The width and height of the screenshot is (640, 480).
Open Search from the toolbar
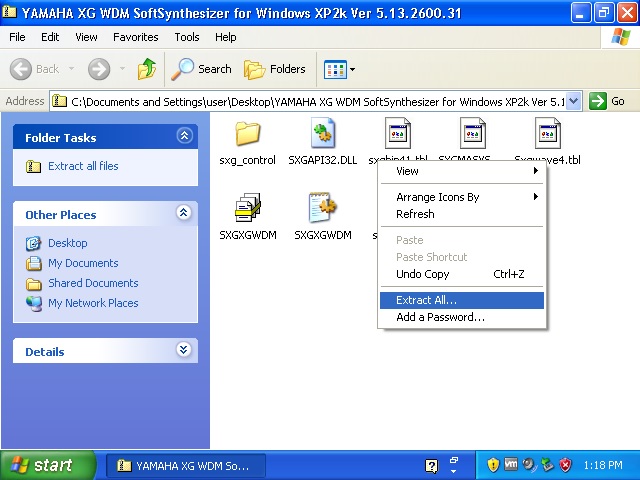(x=201, y=69)
